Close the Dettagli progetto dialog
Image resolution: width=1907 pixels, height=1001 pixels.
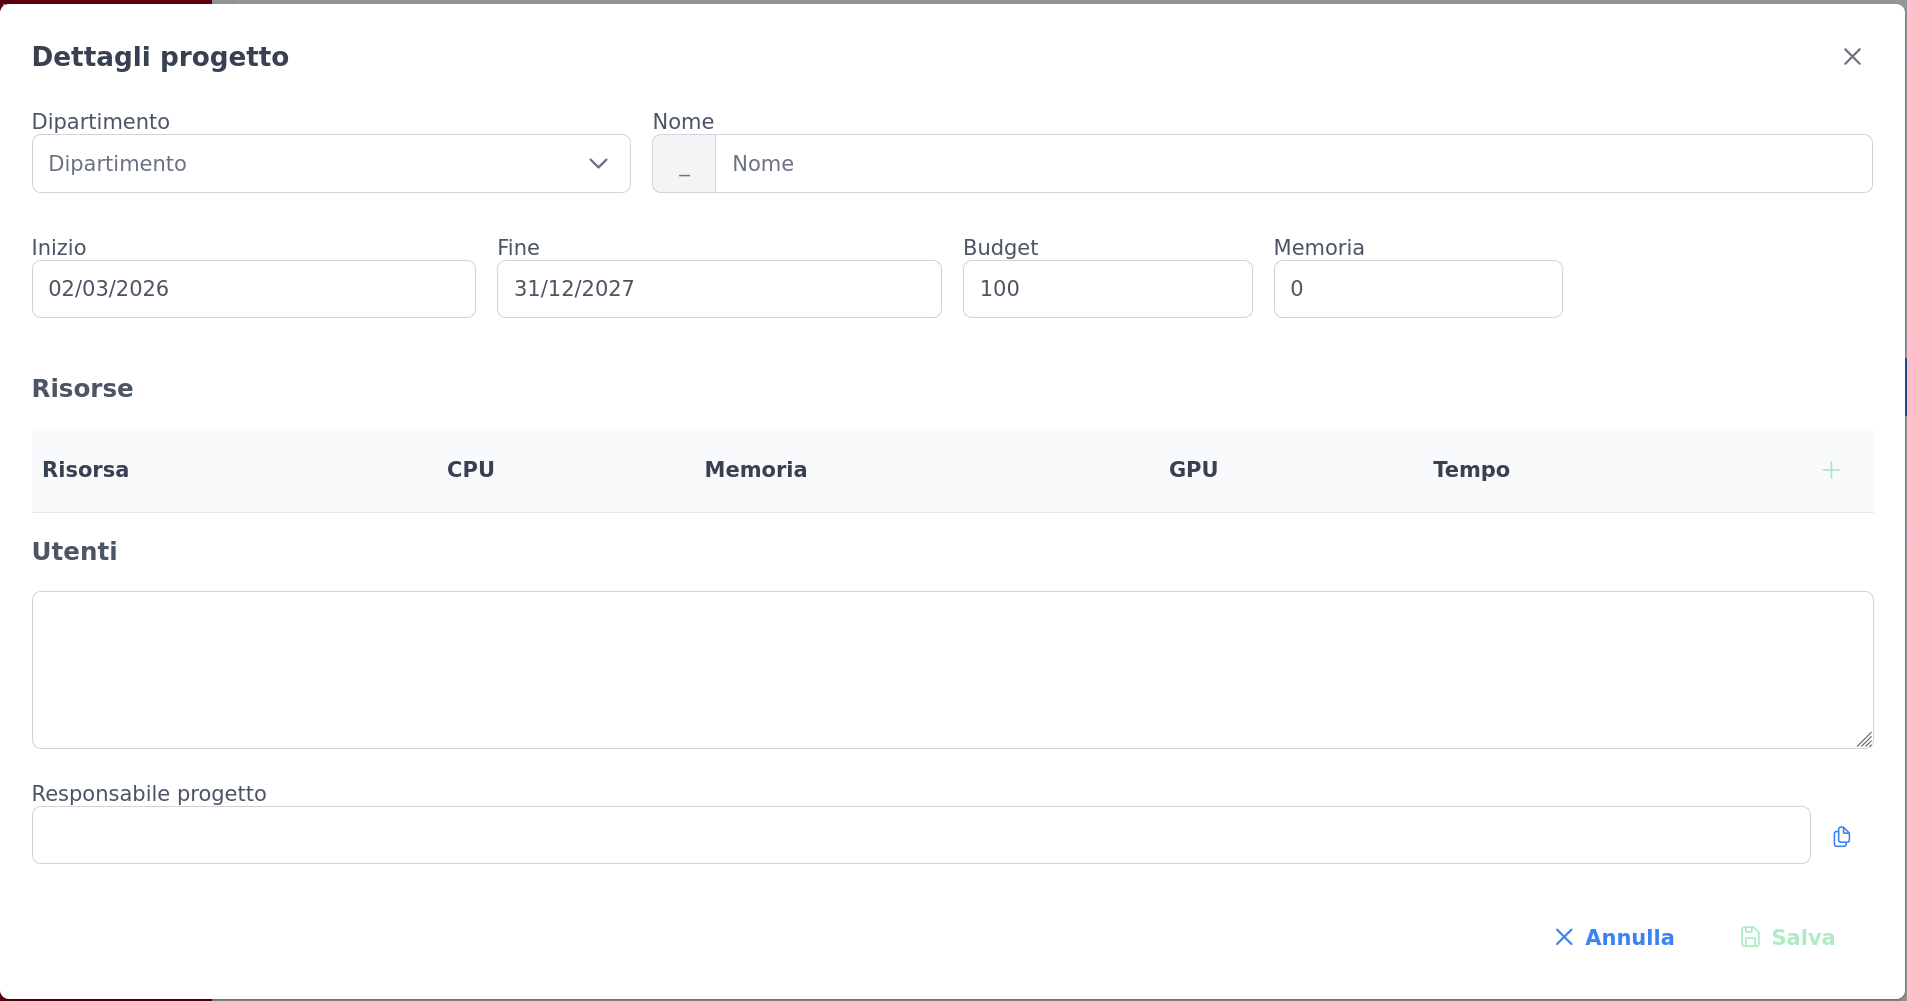[x=1852, y=57]
